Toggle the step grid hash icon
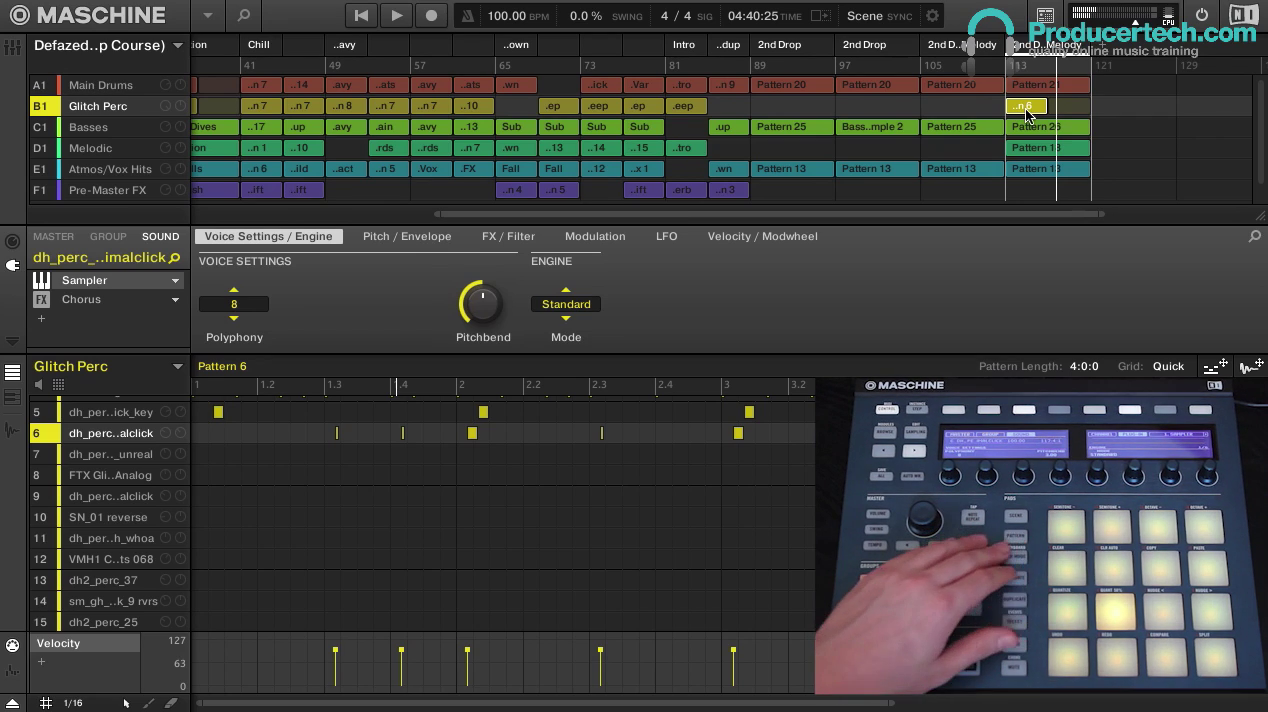This screenshot has height=712, width=1268. coord(45,703)
